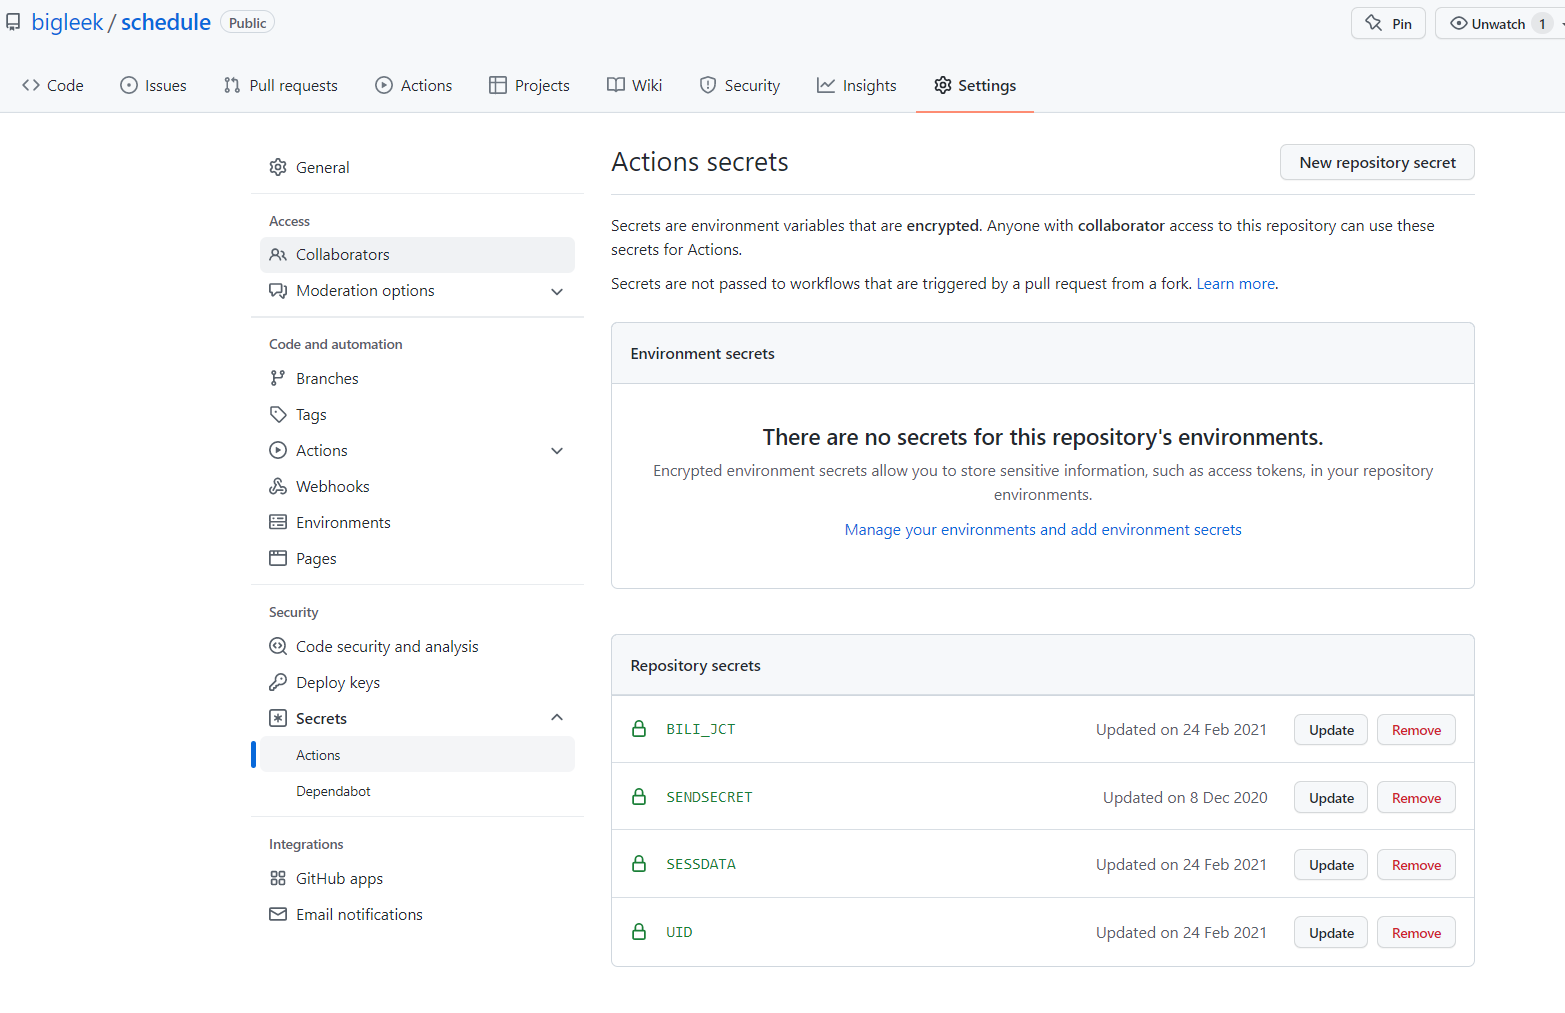
Task: Open the bigleek owner link
Action: pos(67,22)
